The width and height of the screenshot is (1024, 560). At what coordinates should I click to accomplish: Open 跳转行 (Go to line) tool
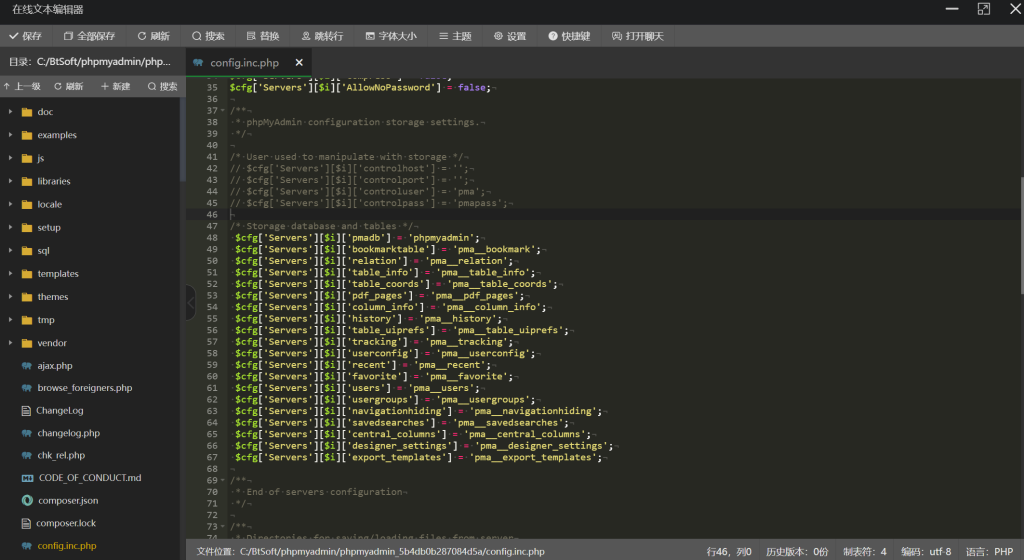coord(322,36)
